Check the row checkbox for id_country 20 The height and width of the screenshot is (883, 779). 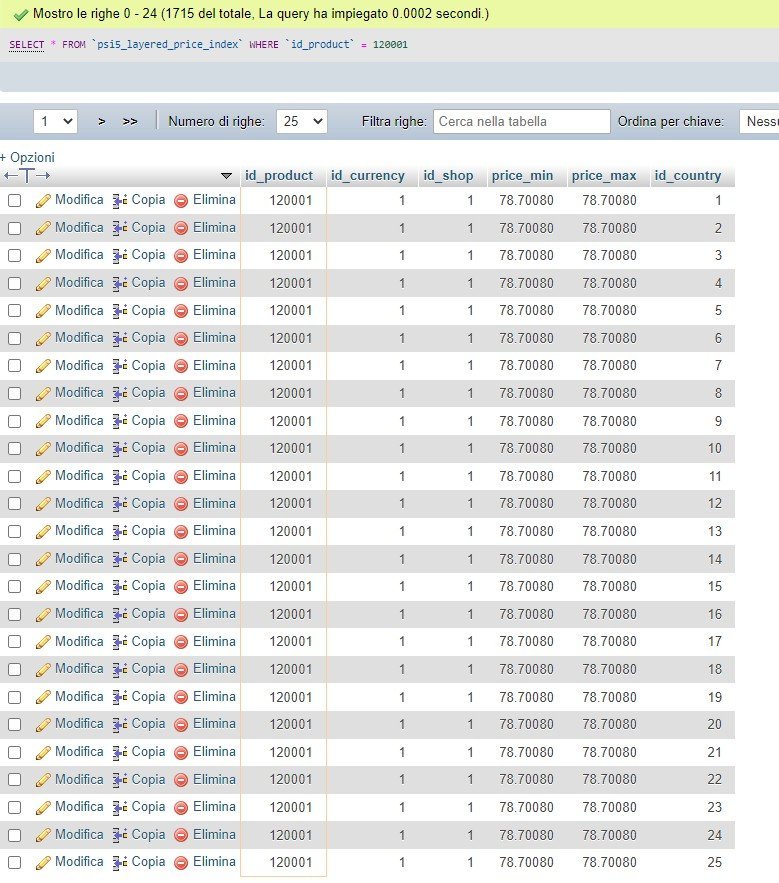[x=15, y=725]
